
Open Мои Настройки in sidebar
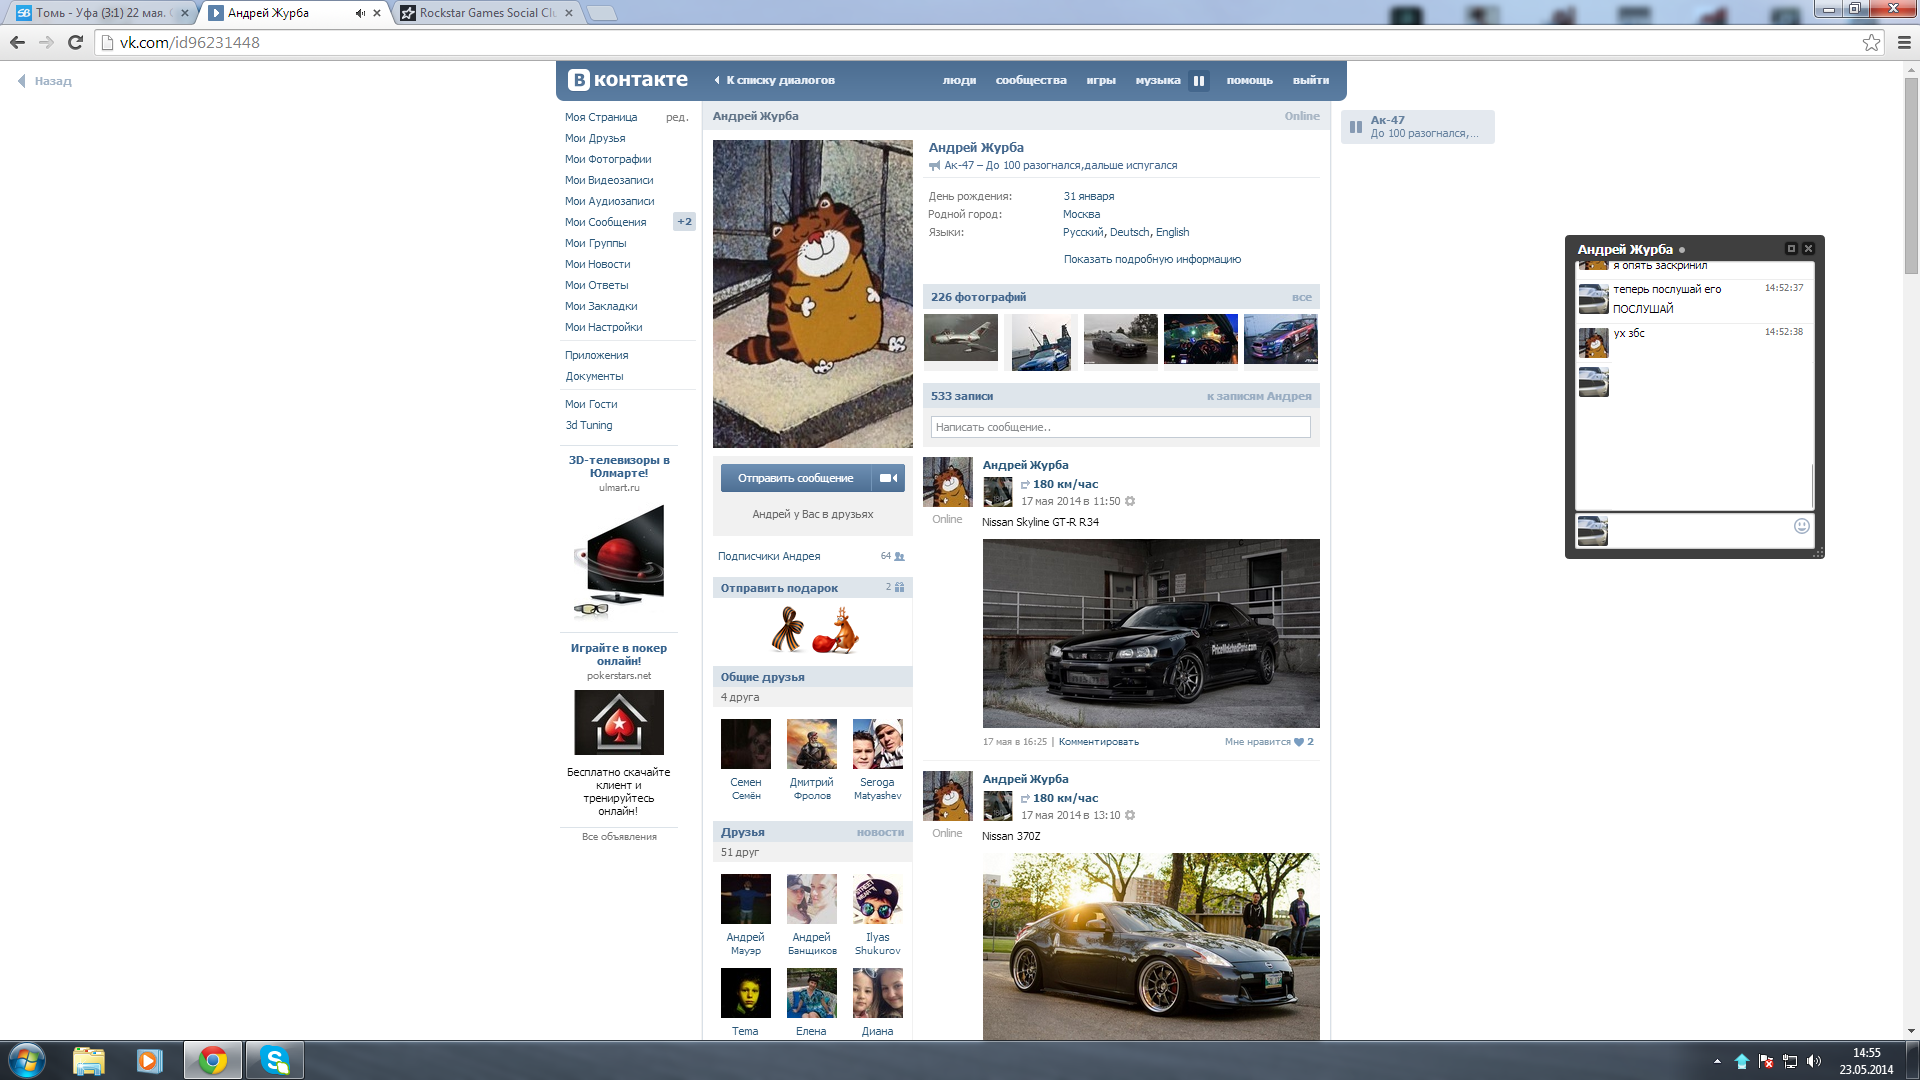point(603,327)
